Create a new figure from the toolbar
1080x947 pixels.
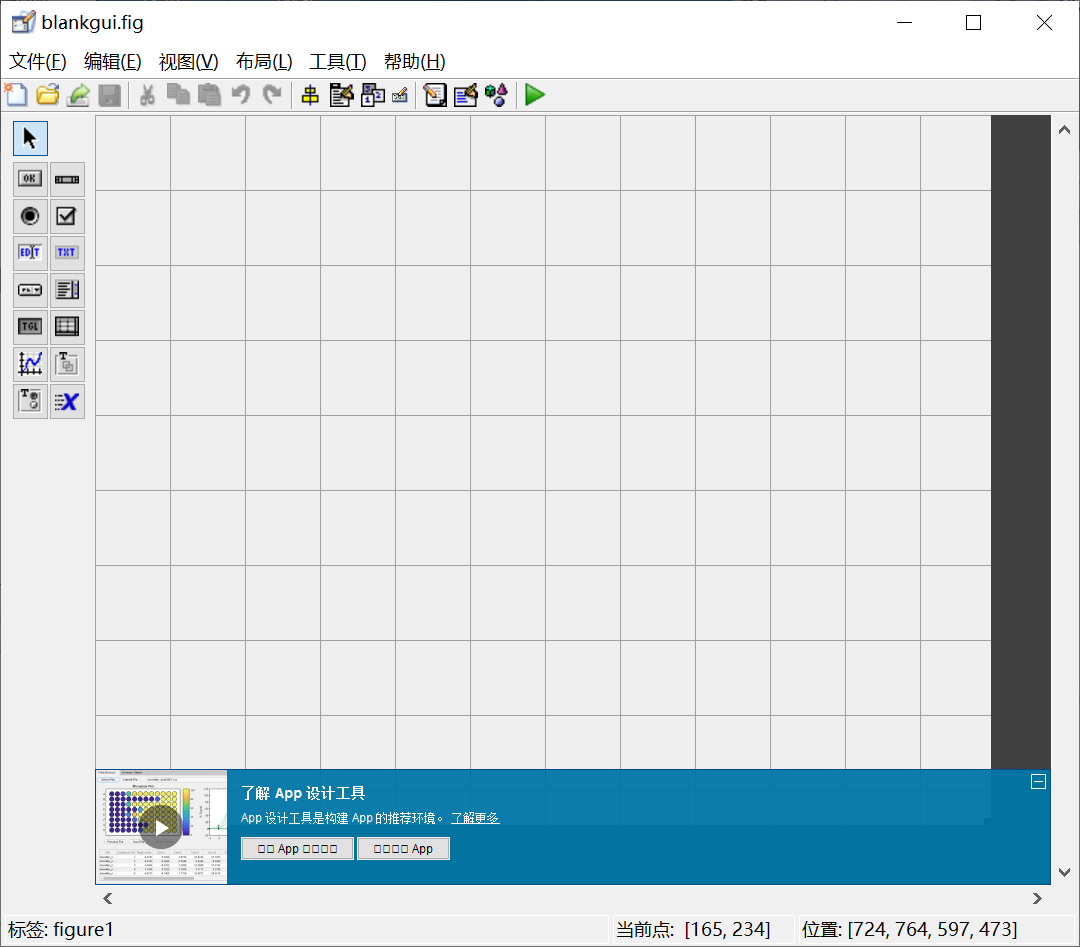pos(17,94)
